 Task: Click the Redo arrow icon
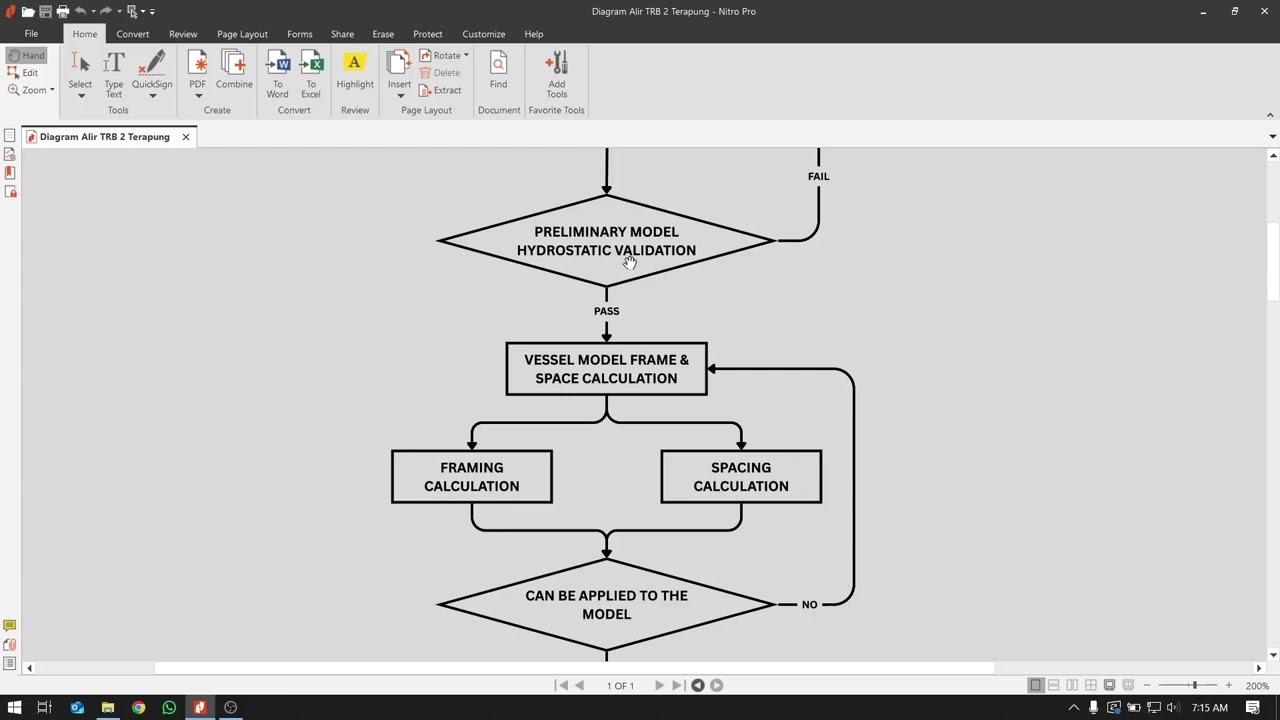[x=105, y=11]
